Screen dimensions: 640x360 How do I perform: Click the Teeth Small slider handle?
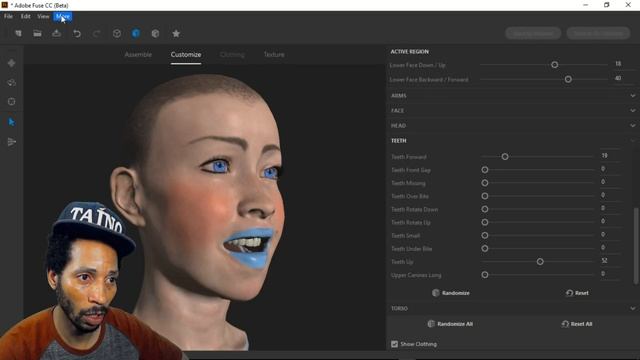coord(484,235)
